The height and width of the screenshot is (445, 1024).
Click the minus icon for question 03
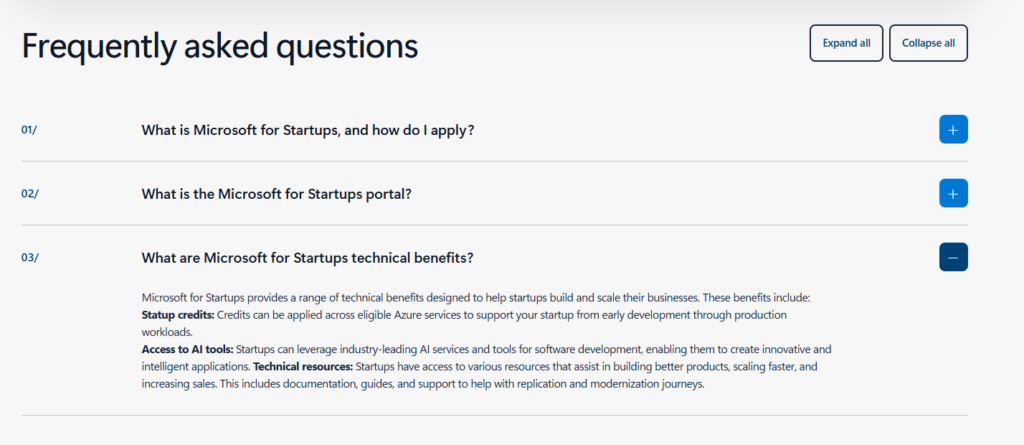pos(953,257)
